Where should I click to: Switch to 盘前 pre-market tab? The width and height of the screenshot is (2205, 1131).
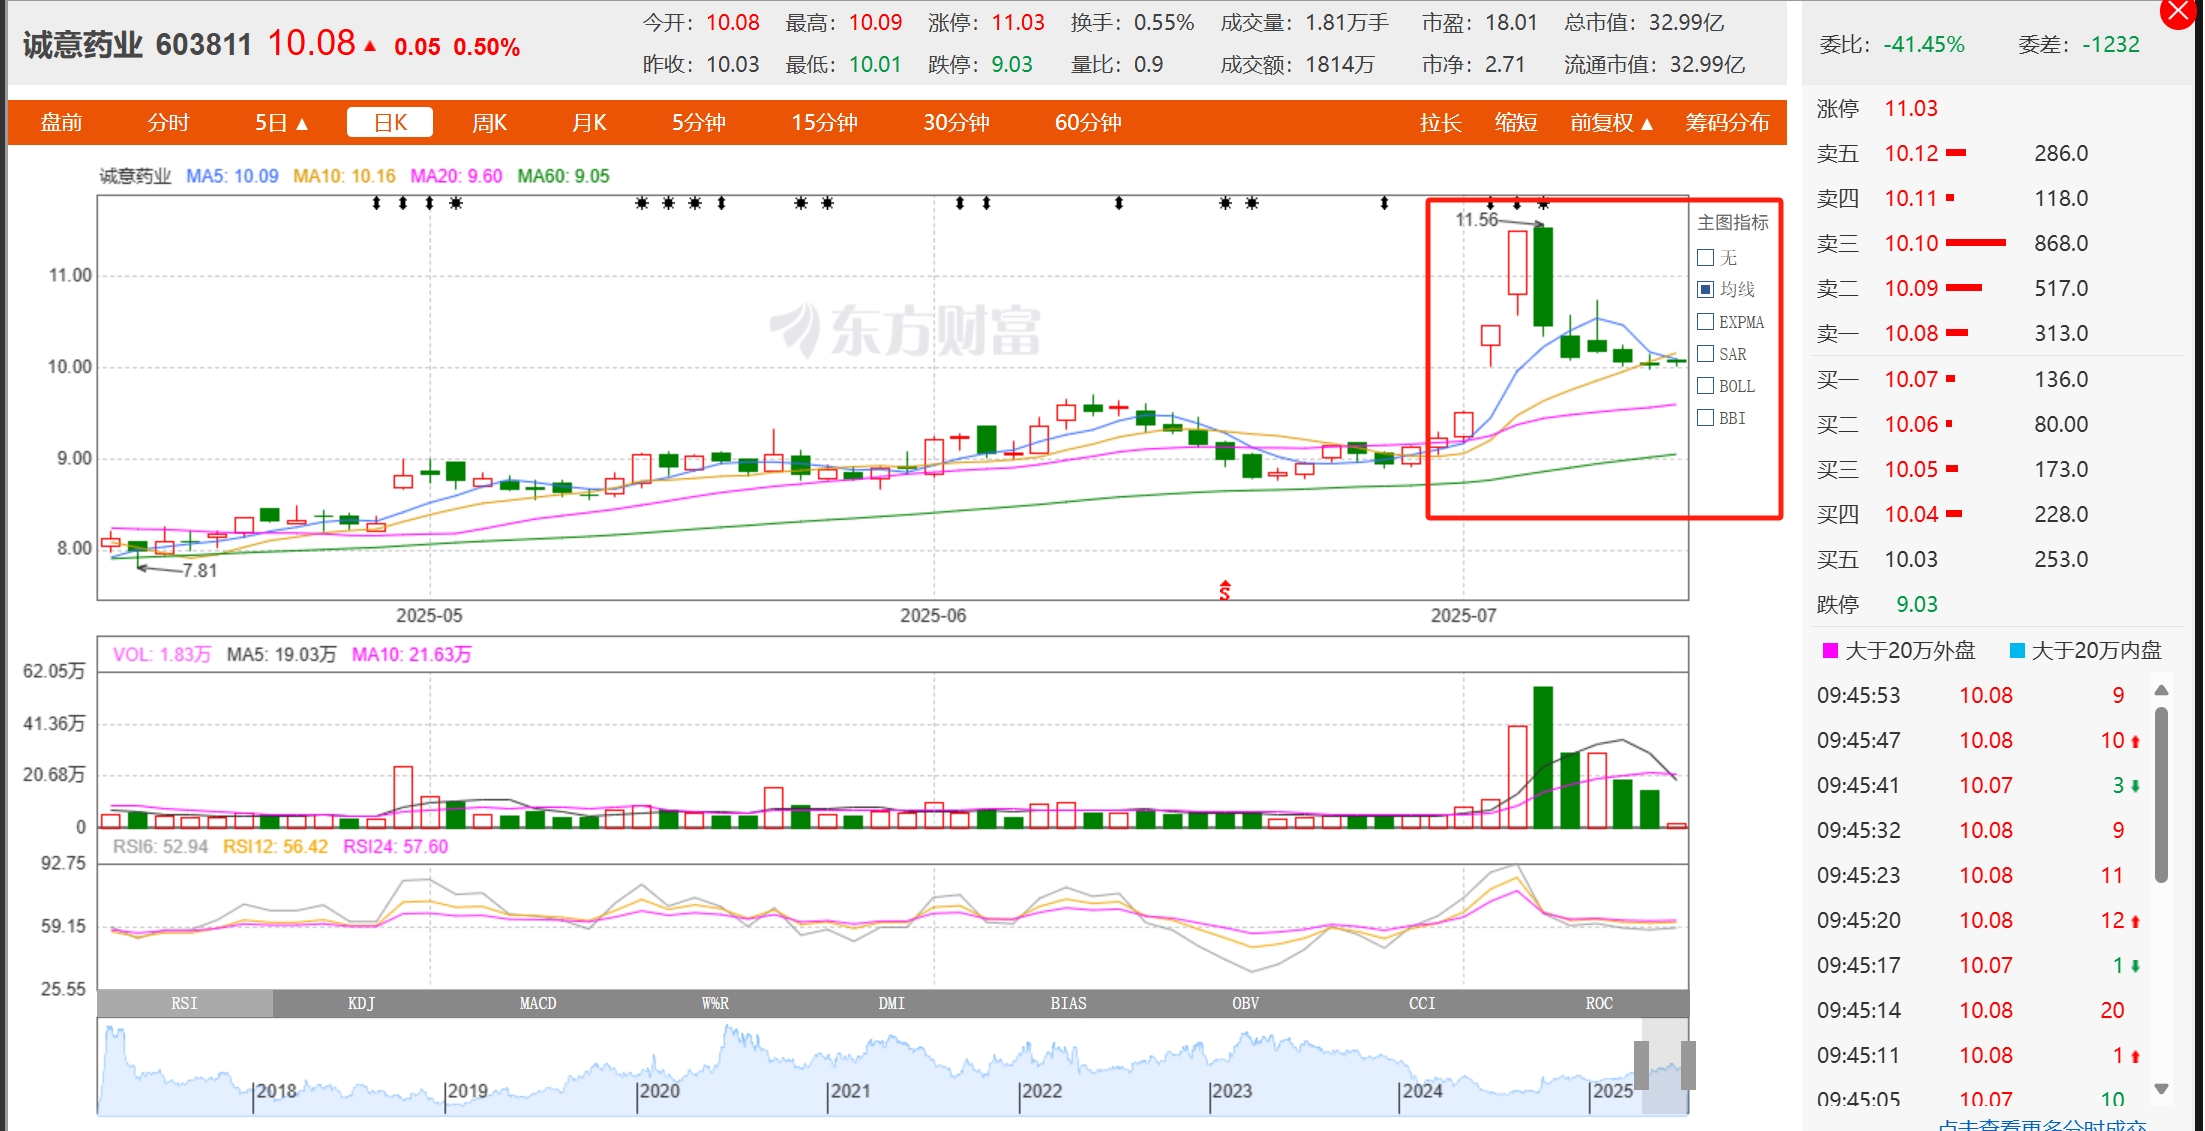(61, 122)
